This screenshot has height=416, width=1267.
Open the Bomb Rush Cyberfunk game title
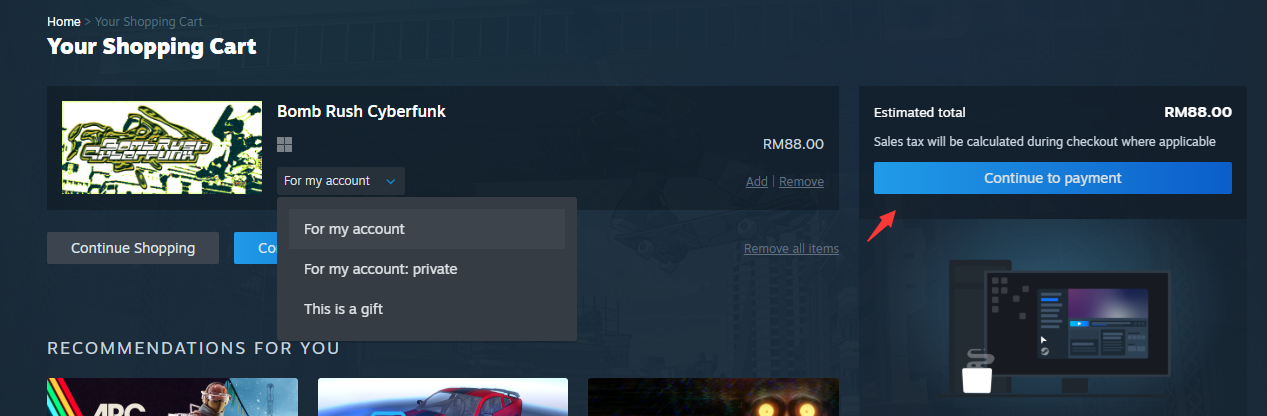(x=361, y=111)
